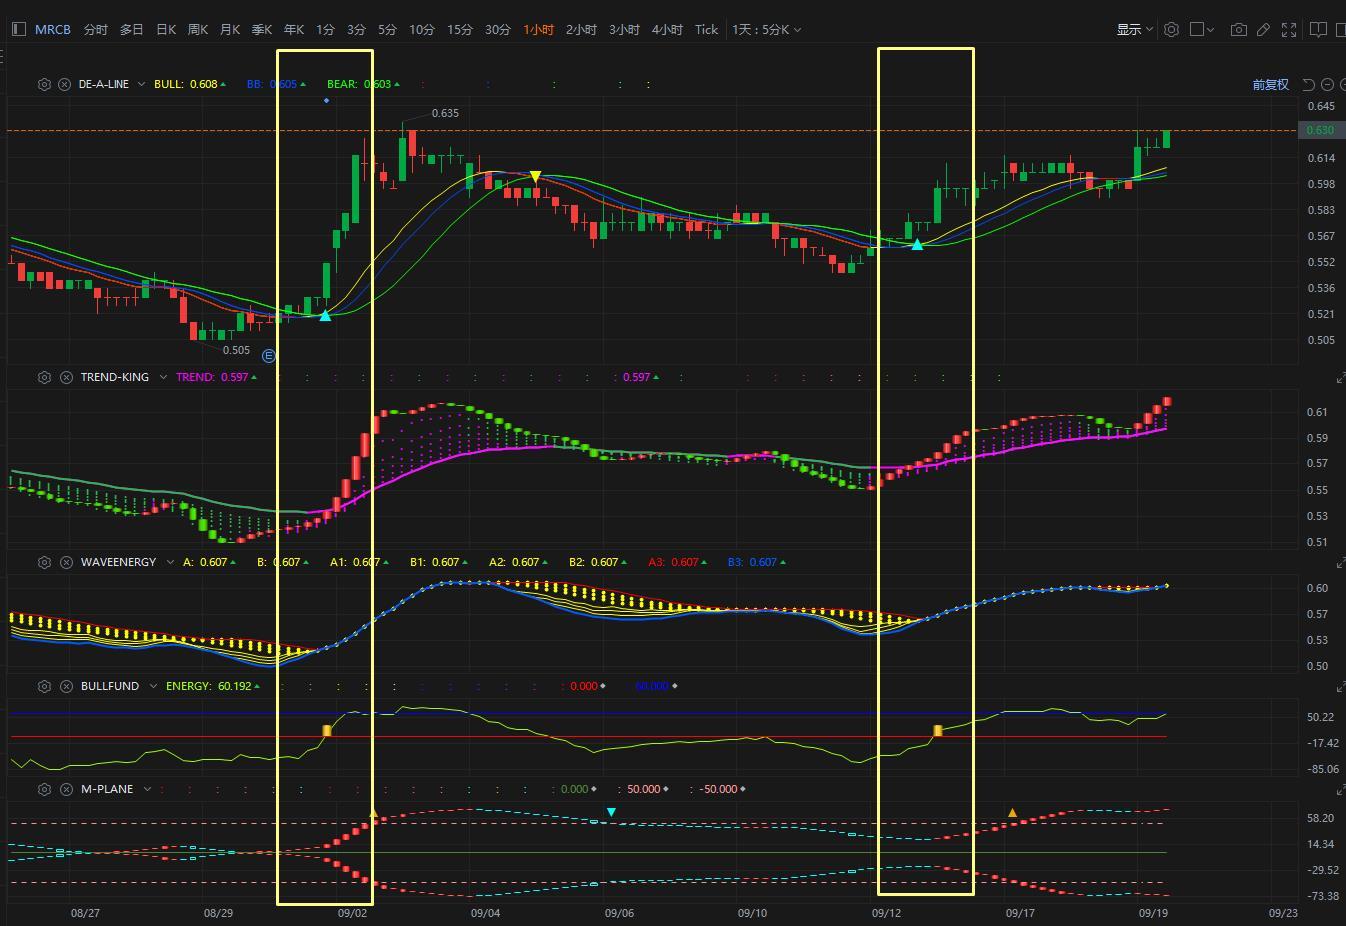The image size is (1346, 926).
Task: Click the 0.635 high price label
Action: (x=445, y=113)
